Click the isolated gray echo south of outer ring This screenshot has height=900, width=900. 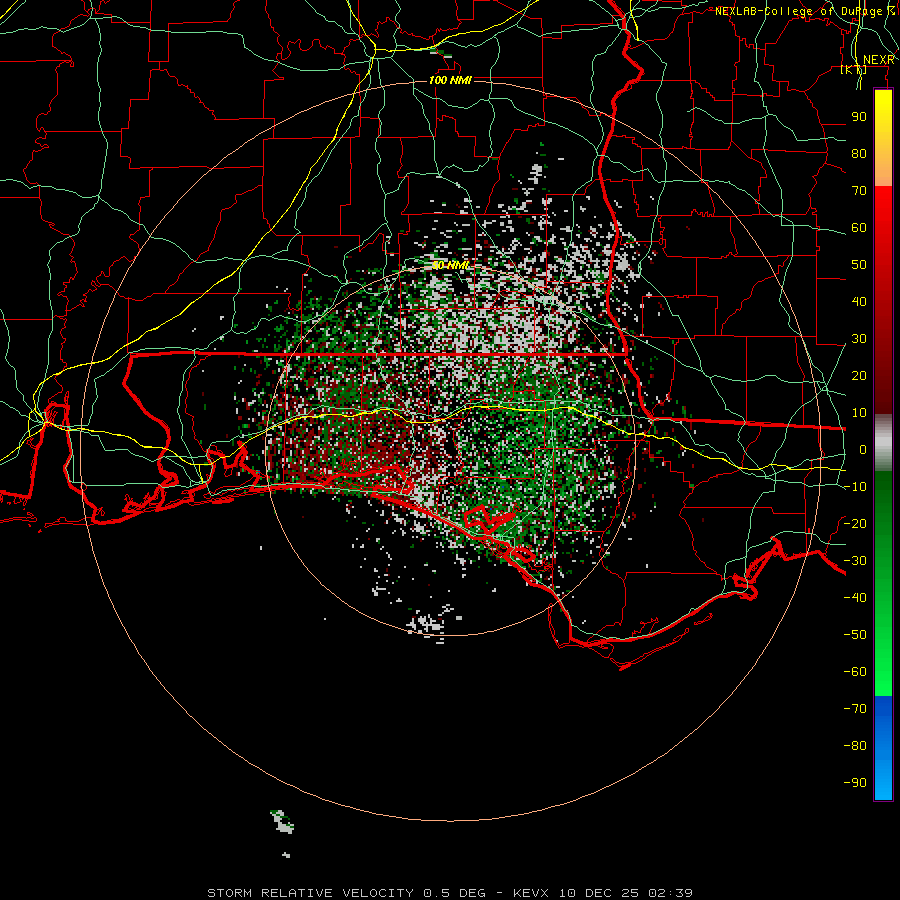tap(282, 821)
